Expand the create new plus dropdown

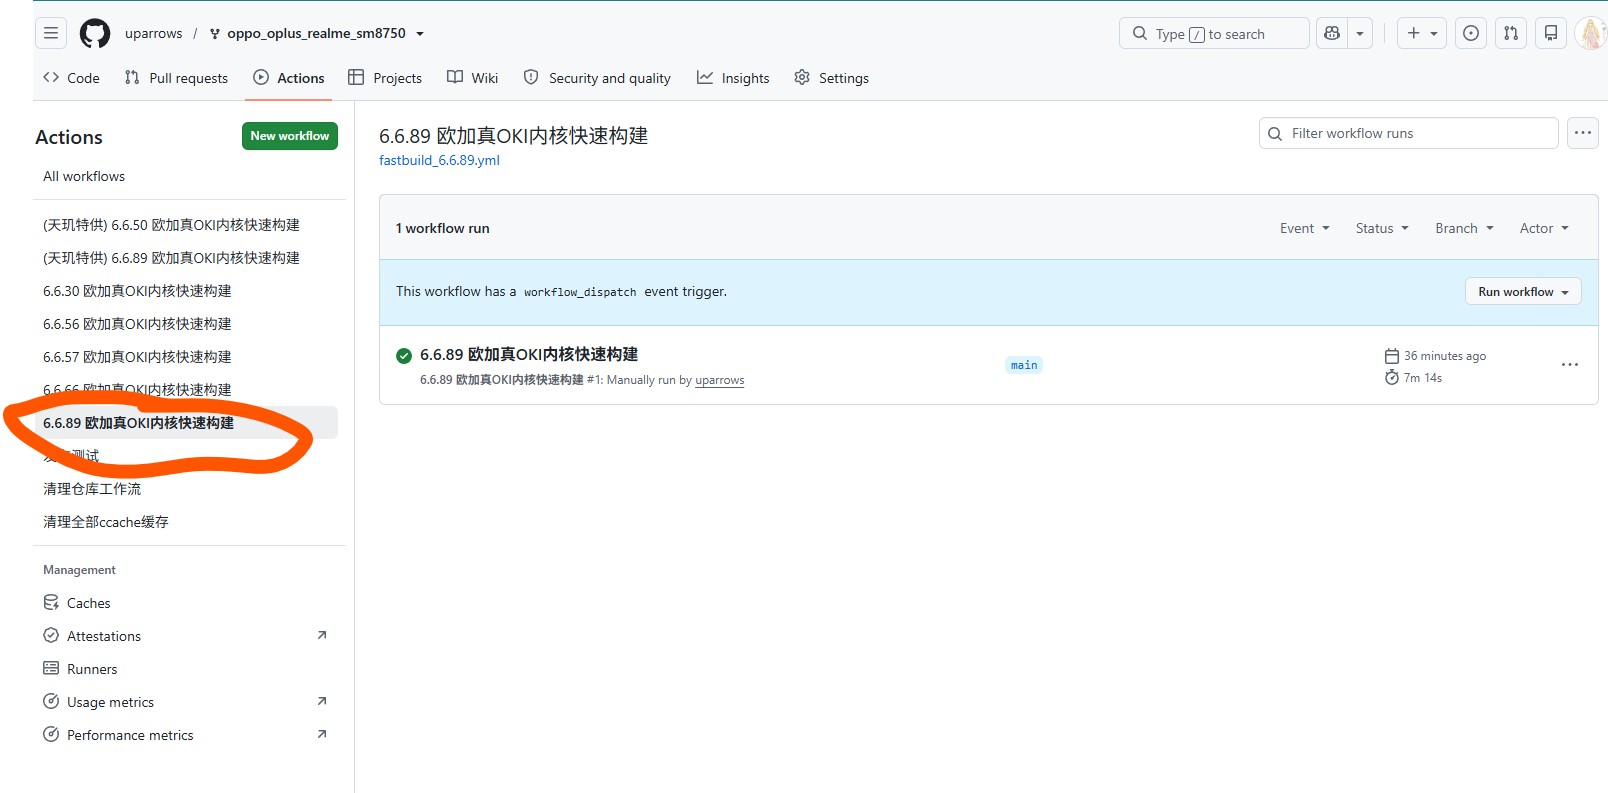1422,33
